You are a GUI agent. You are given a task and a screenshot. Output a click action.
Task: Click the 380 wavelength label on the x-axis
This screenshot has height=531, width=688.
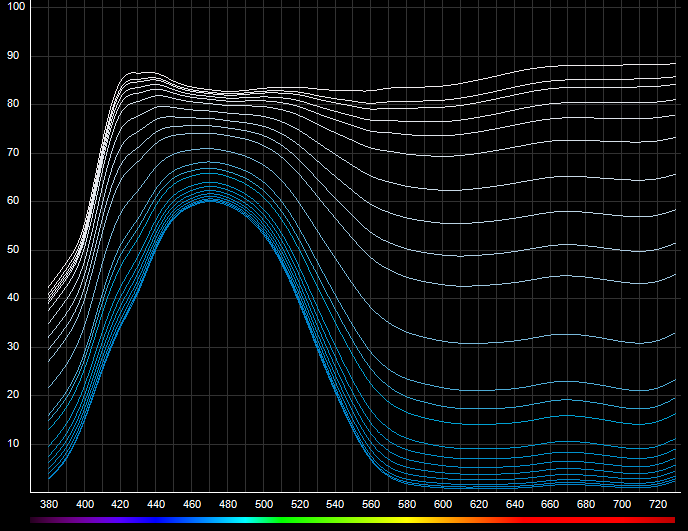coord(49,503)
